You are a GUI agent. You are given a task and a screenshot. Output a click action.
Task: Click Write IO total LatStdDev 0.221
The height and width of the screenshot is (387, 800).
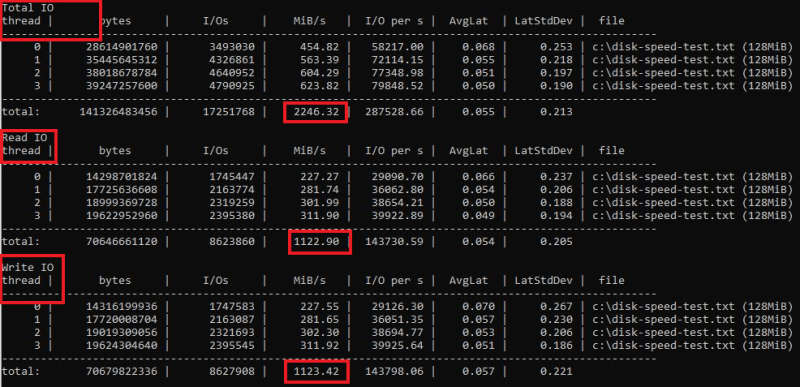coord(556,372)
